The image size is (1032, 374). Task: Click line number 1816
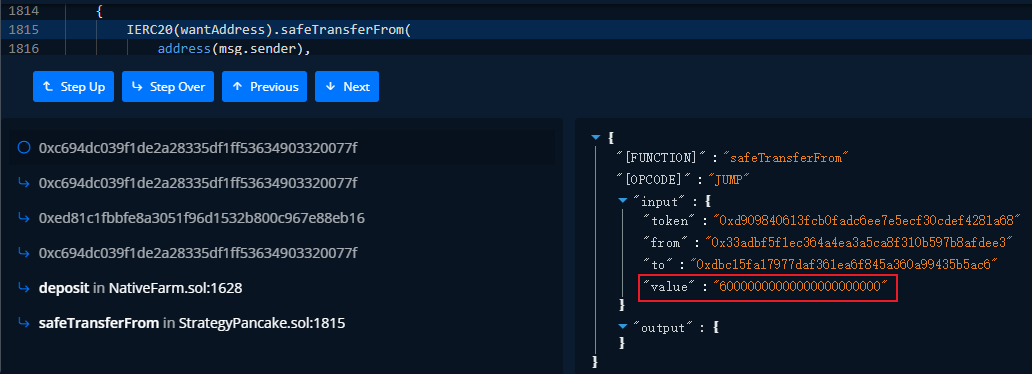[24, 49]
